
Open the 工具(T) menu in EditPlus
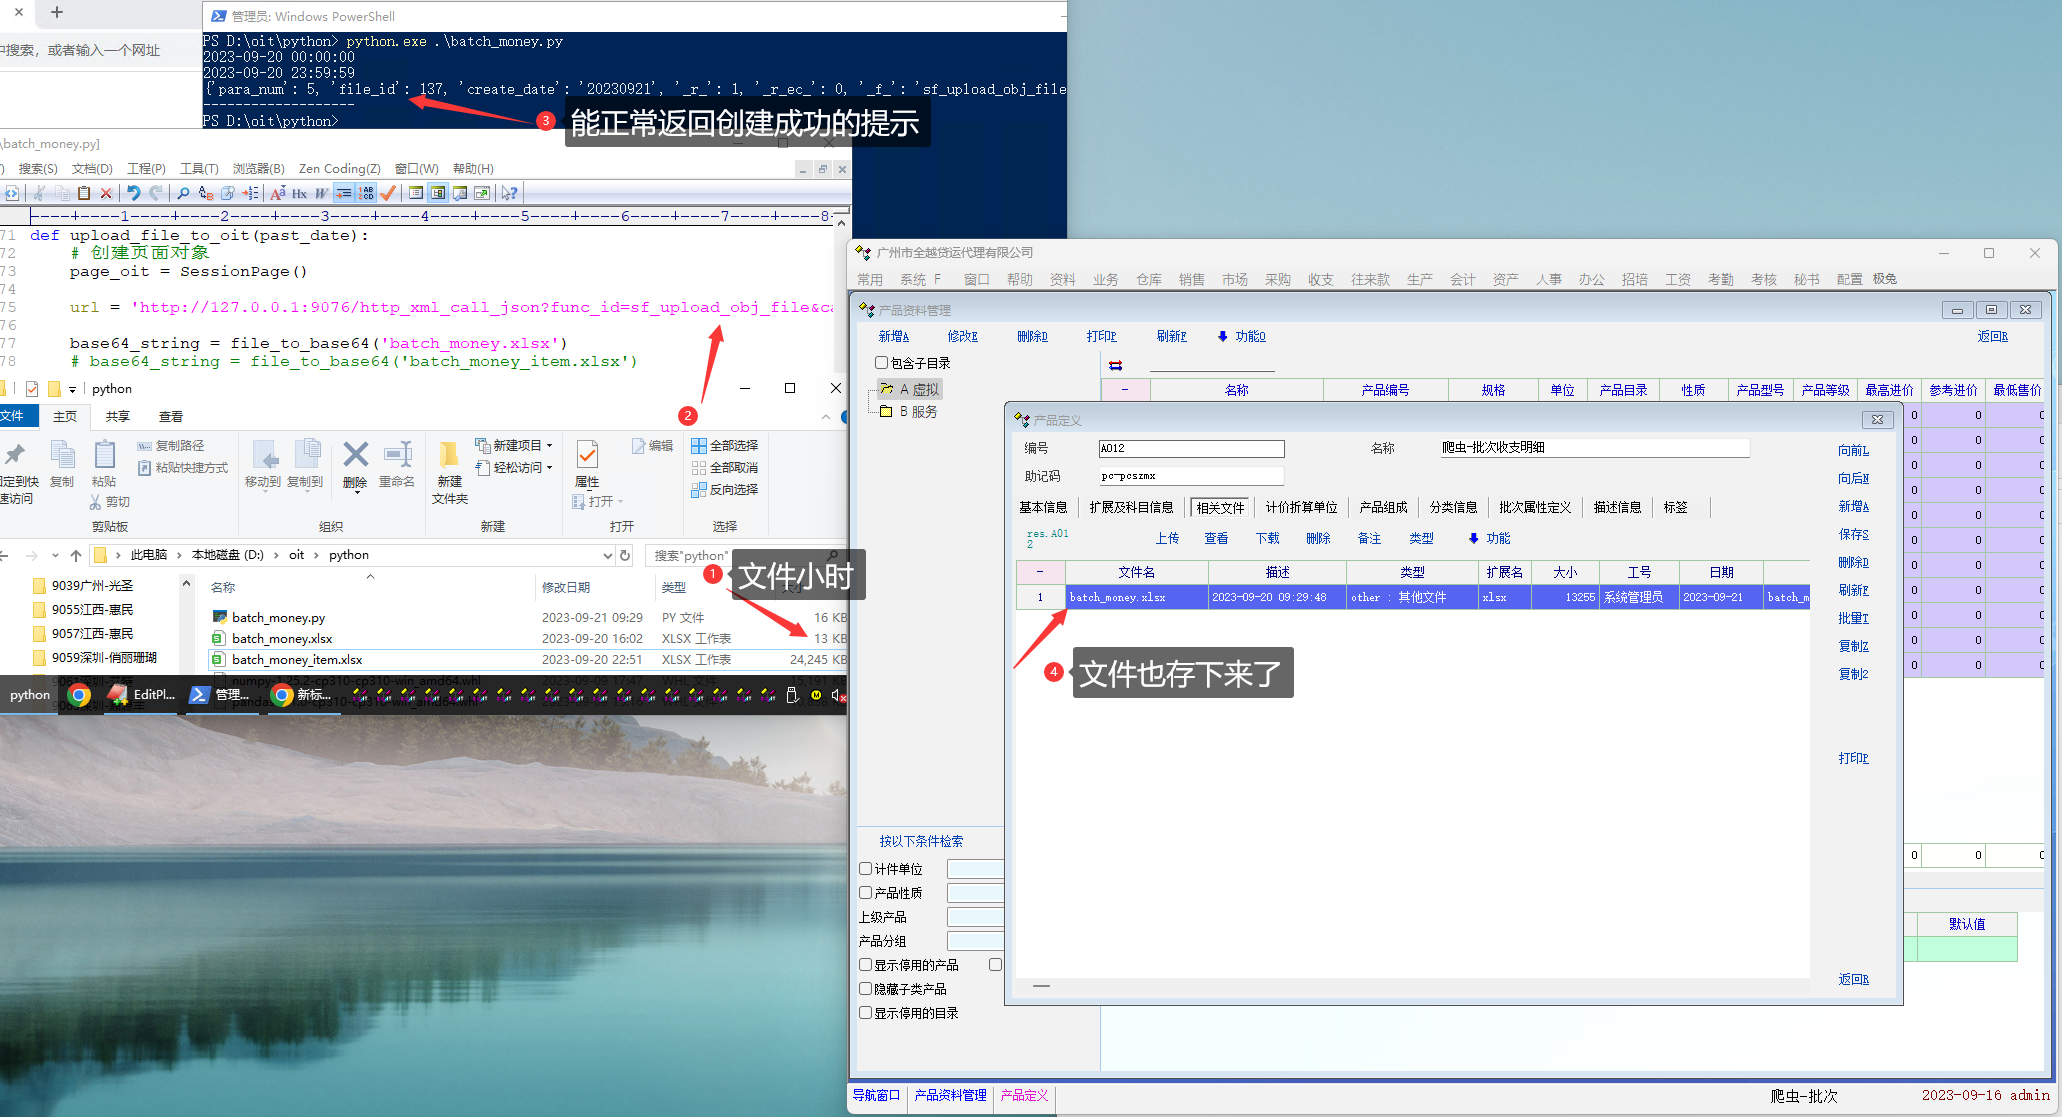point(199,168)
